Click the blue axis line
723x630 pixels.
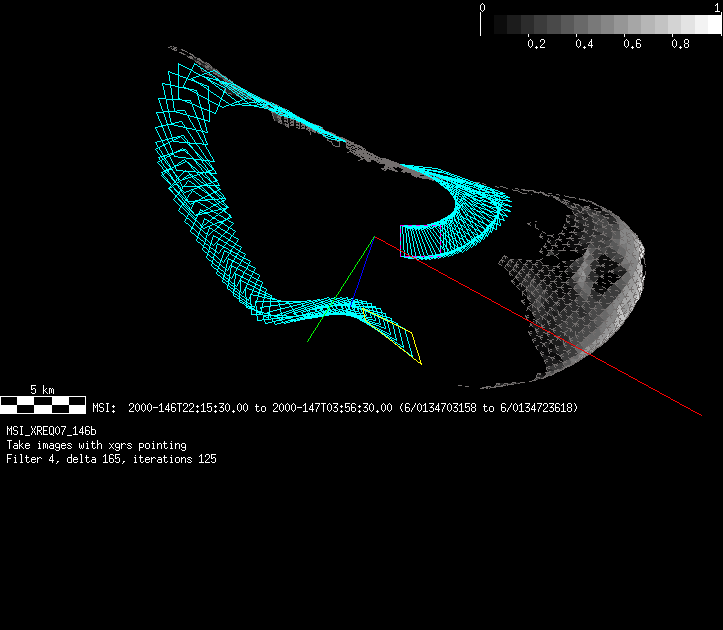(363, 272)
